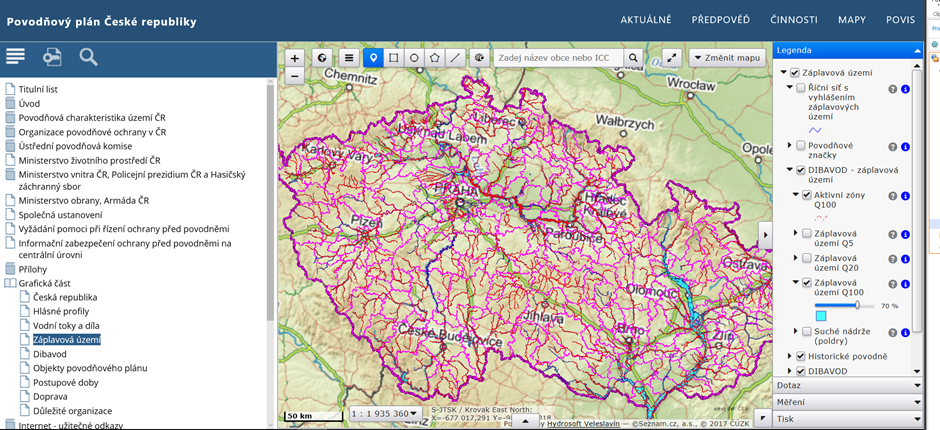Toggle fullscreen map with arrows icon
Image resolution: width=940 pixels, height=430 pixels.
tap(673, 58)
